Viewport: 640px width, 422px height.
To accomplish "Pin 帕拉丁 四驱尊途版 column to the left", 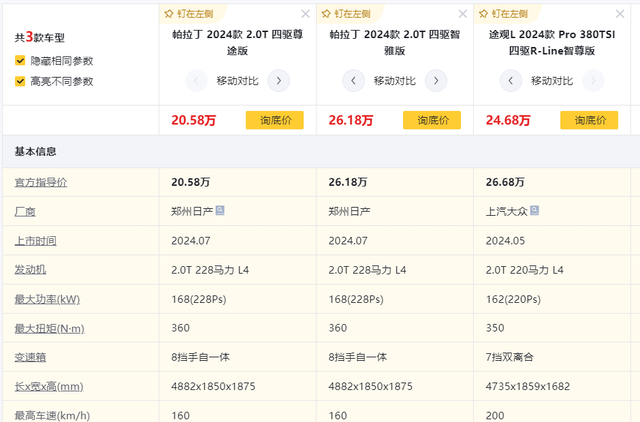I will (x=189, y=14).
